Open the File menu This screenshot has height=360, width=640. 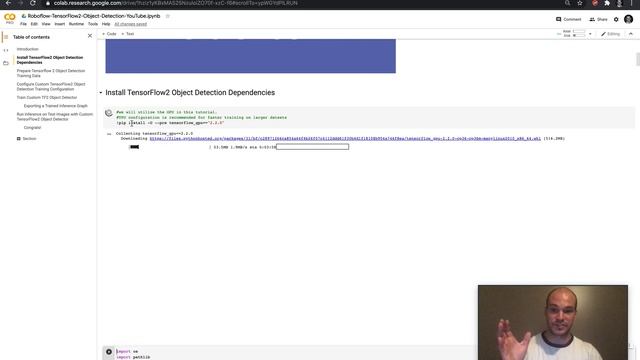(23, 24)
